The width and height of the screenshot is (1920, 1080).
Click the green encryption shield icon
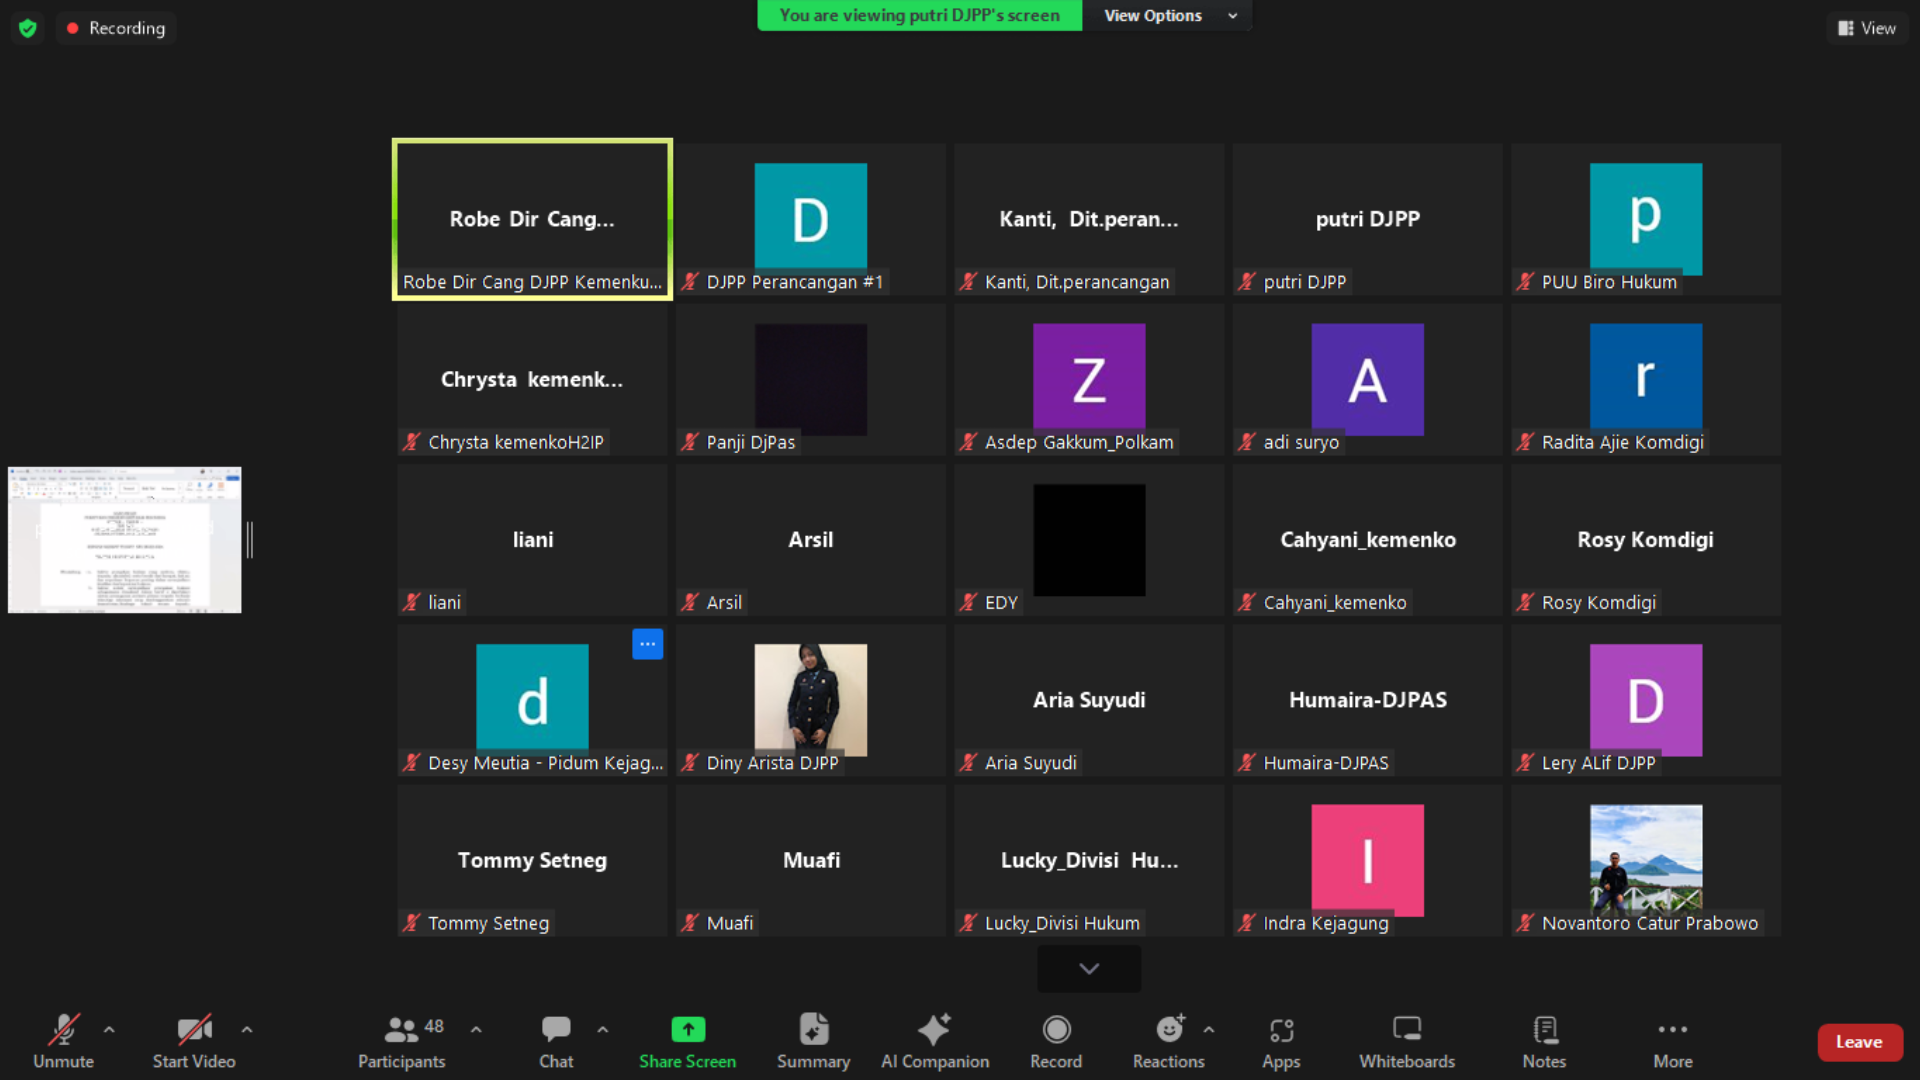pos(28,28)
